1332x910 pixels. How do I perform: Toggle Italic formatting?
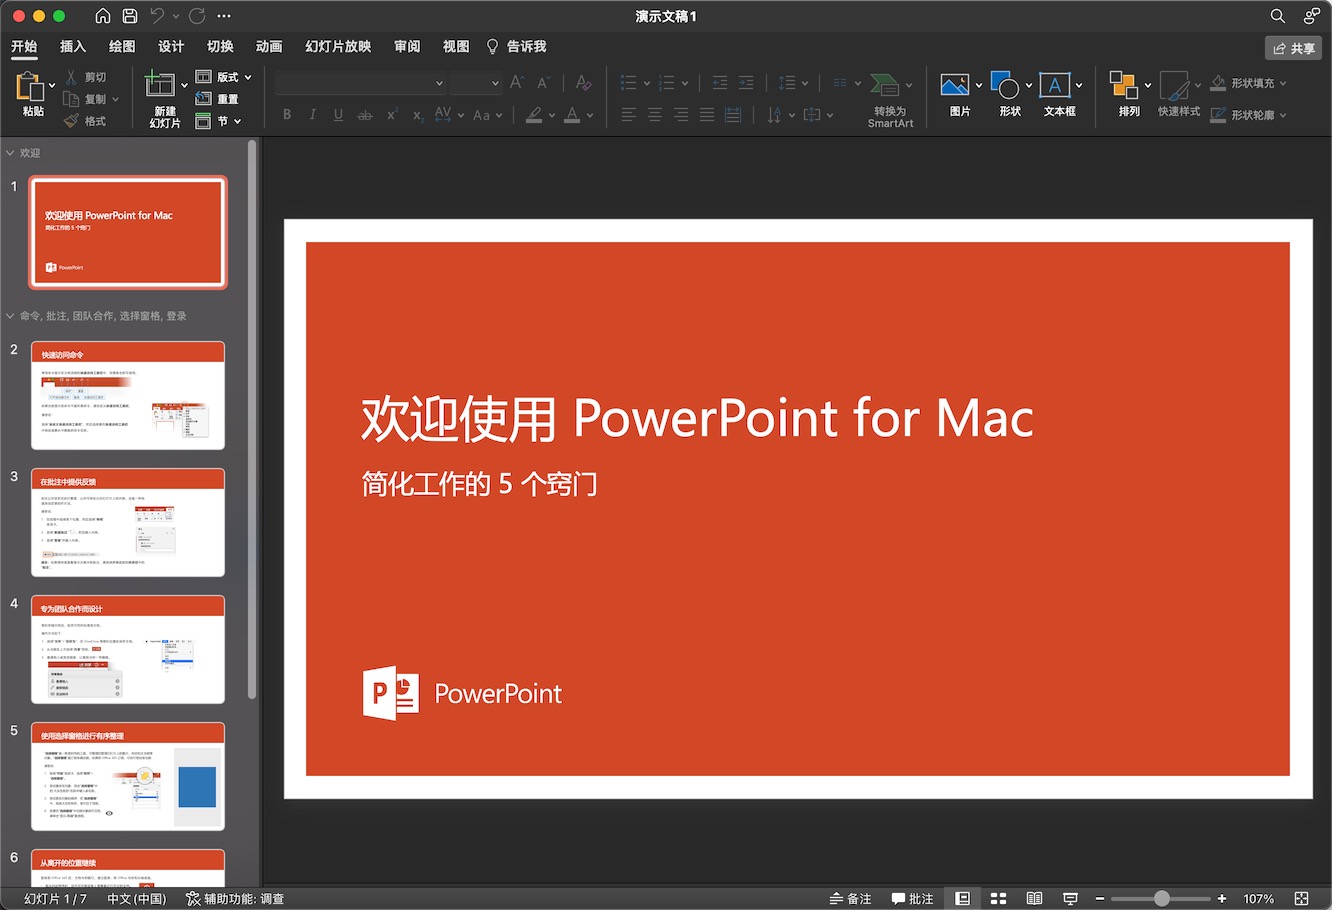tap(313, 115)
